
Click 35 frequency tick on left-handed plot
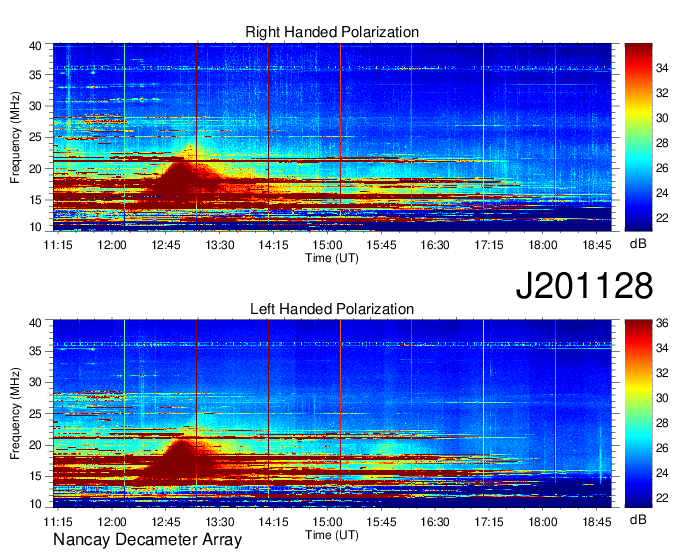coord(35,351)
